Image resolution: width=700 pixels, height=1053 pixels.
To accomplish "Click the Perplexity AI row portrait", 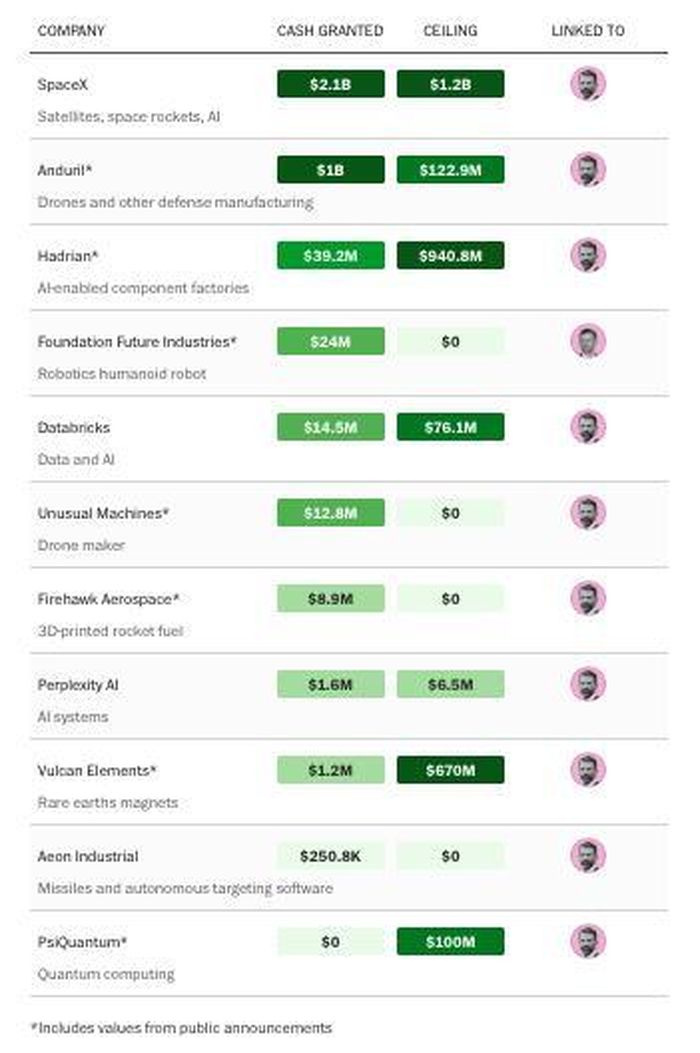I will (588, 684).
